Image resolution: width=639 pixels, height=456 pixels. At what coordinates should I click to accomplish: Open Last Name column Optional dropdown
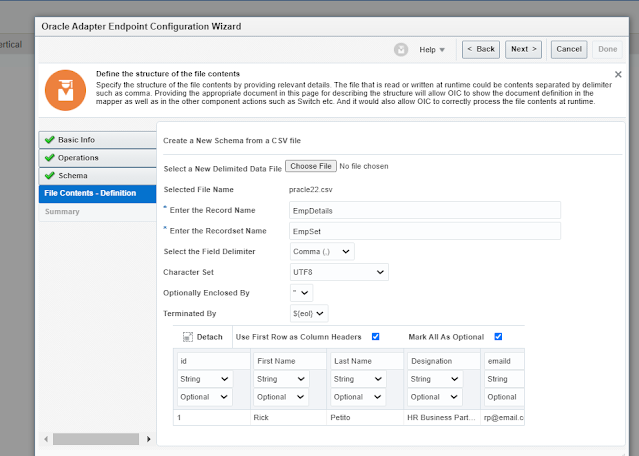[358, 397]
